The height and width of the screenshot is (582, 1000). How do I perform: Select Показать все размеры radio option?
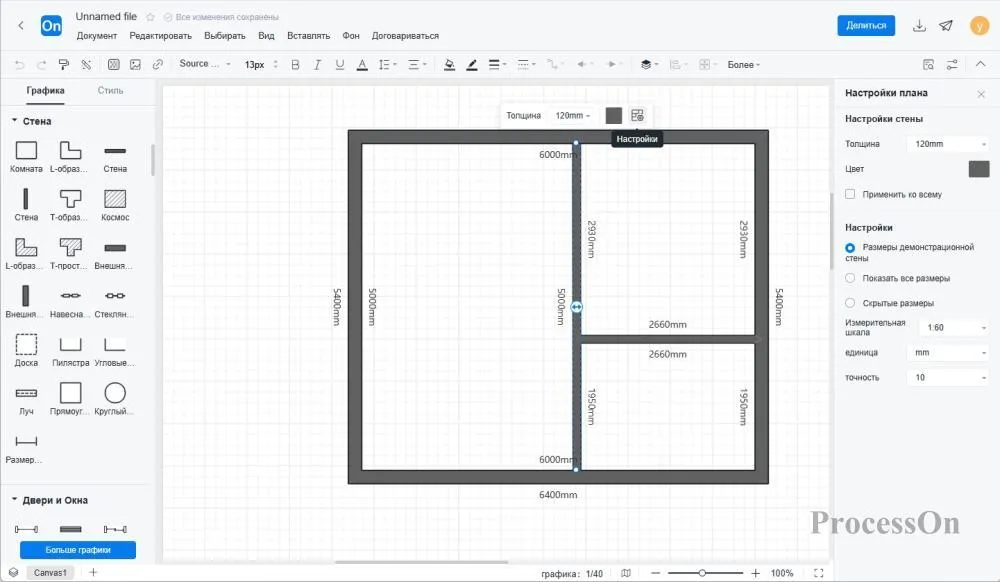(850, 278)
